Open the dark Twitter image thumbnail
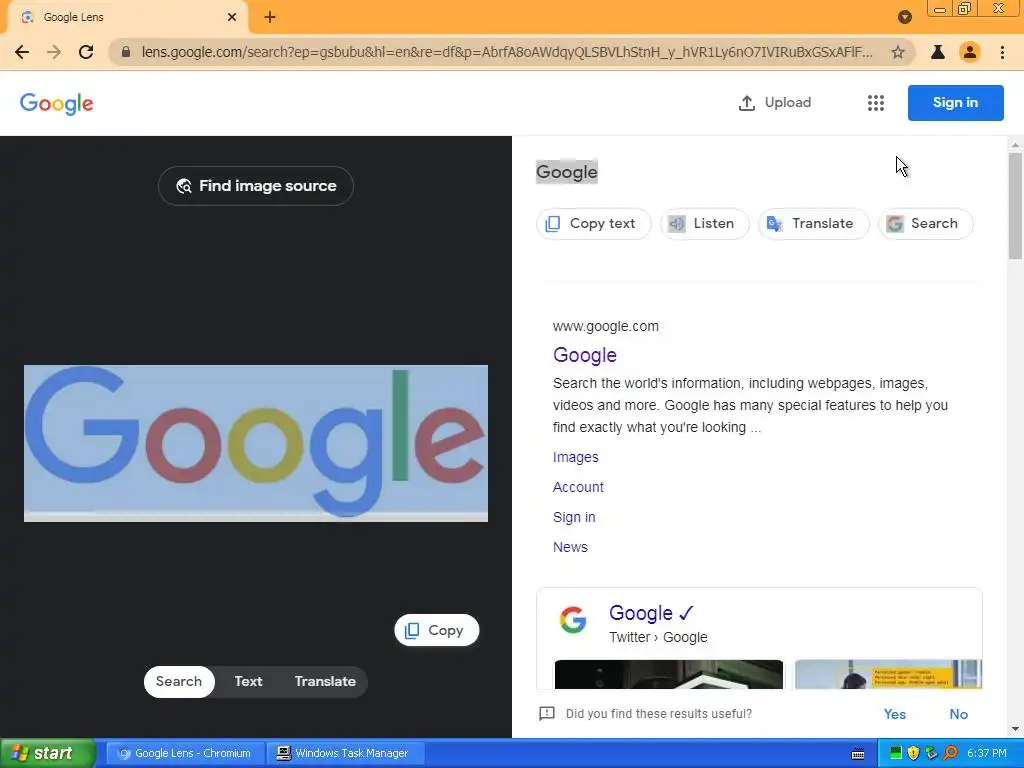 pyautogui.click(x=668, y=674)
